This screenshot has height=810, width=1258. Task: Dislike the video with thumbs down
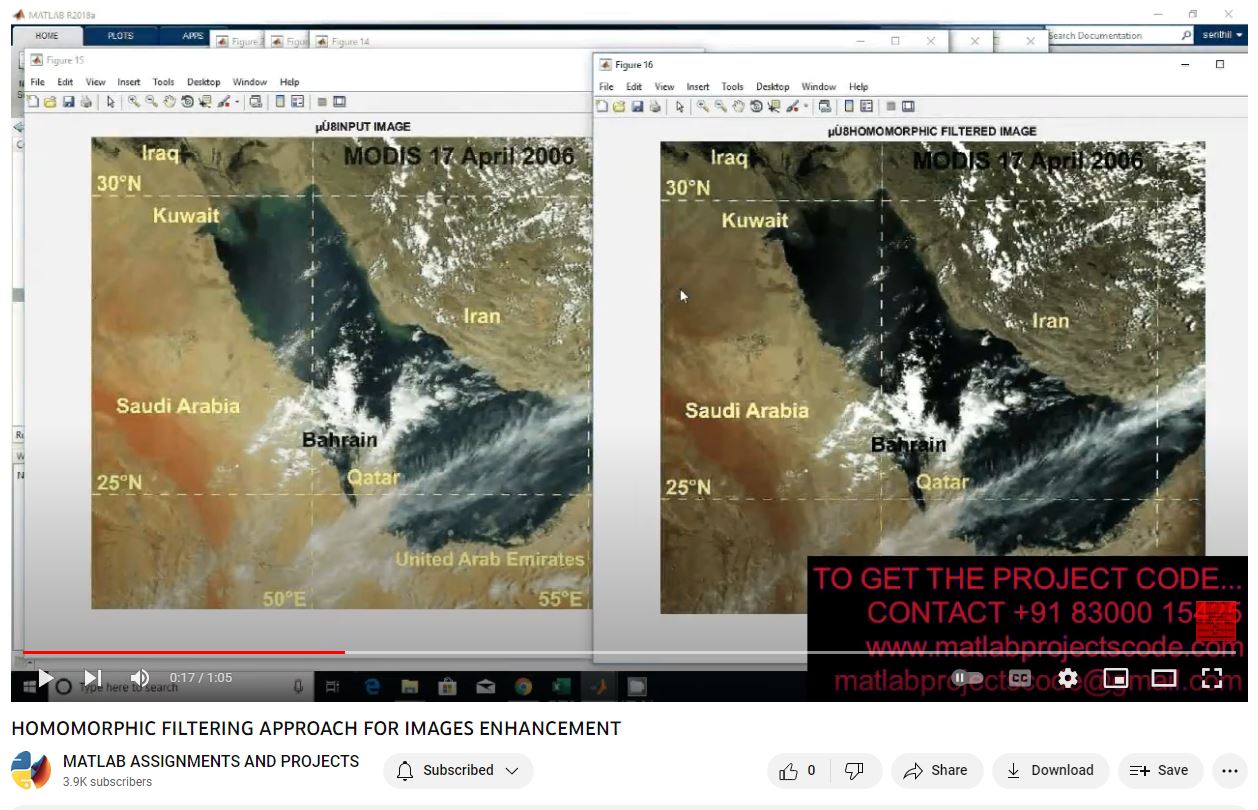[854, 771]
